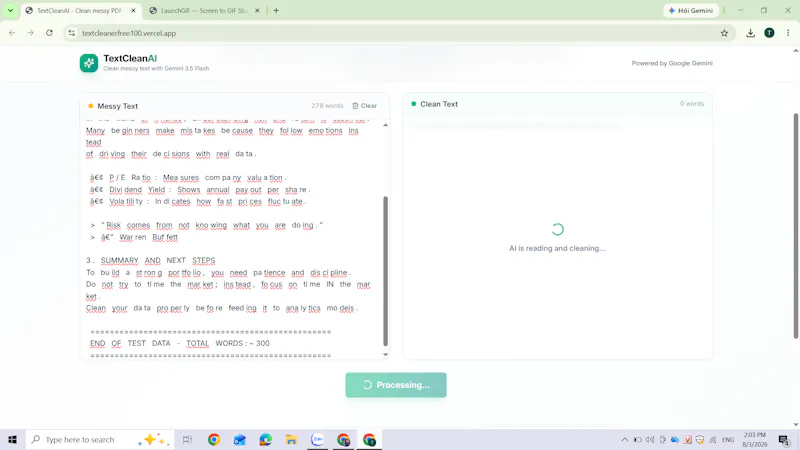Click the messy text scrollbar thumb

385,271
